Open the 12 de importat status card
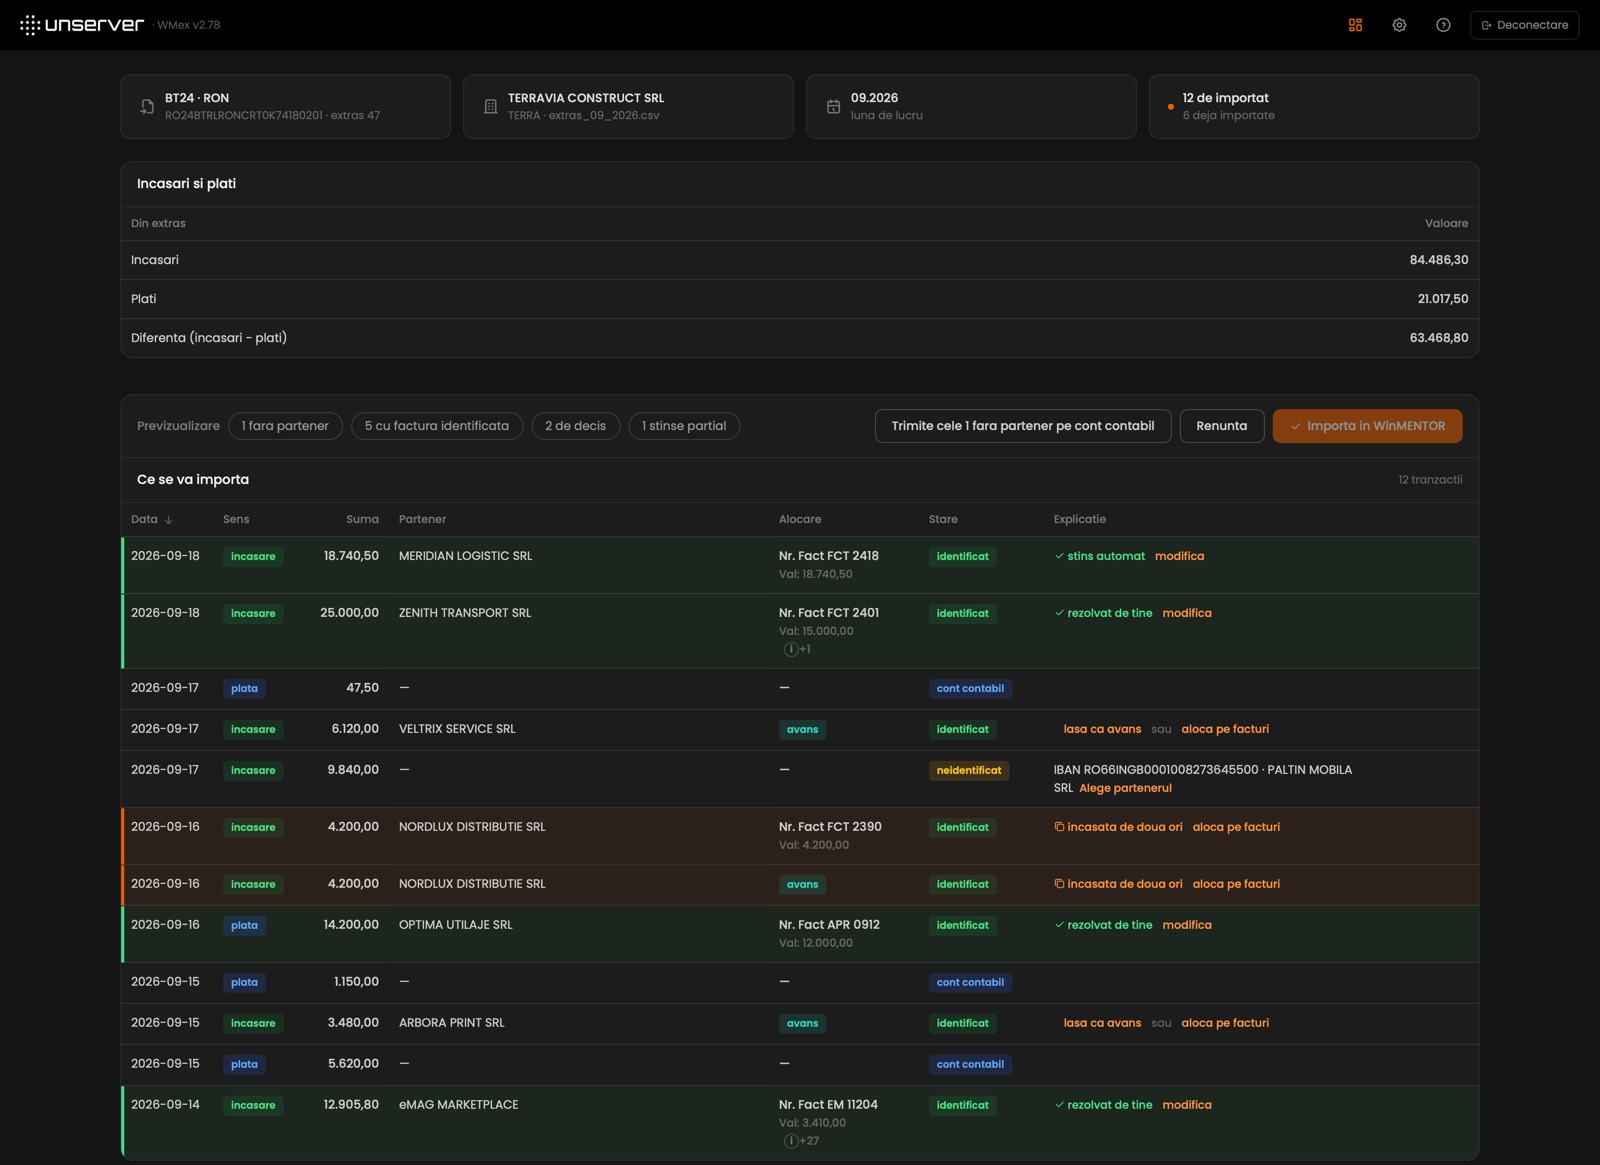 (x=1314, y=106)
